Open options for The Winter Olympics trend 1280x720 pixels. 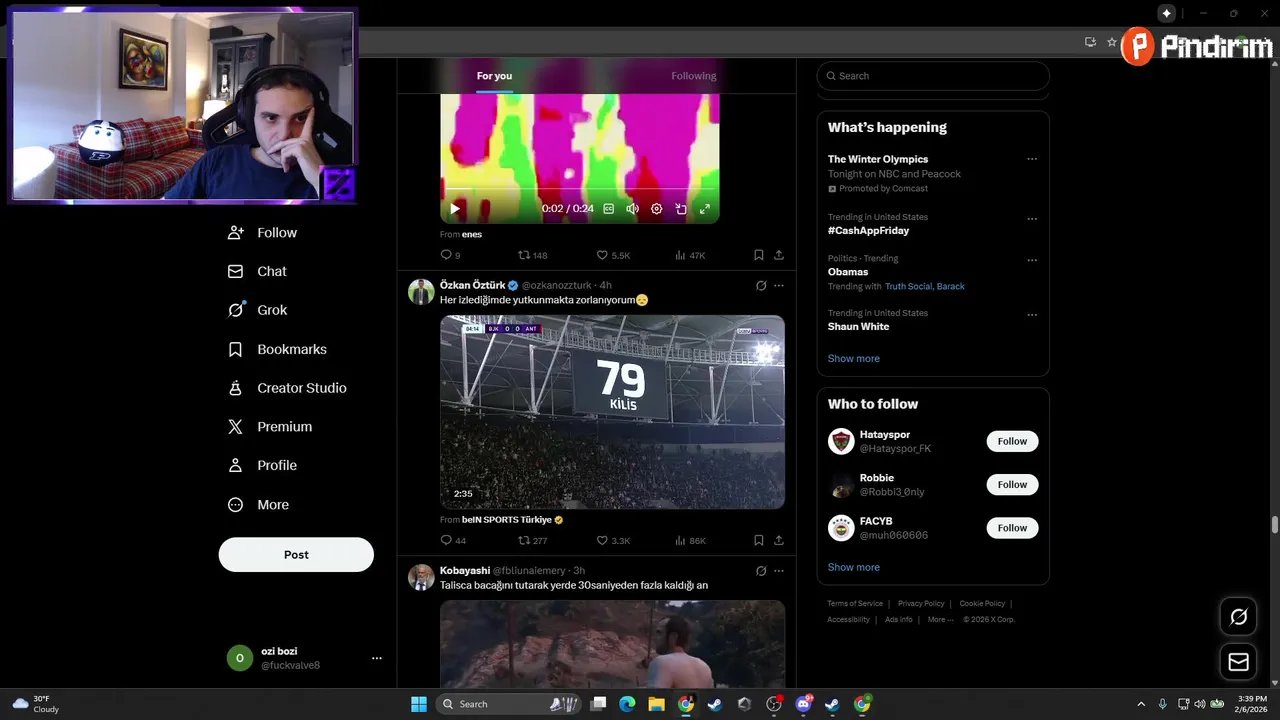pos(1032,159)
